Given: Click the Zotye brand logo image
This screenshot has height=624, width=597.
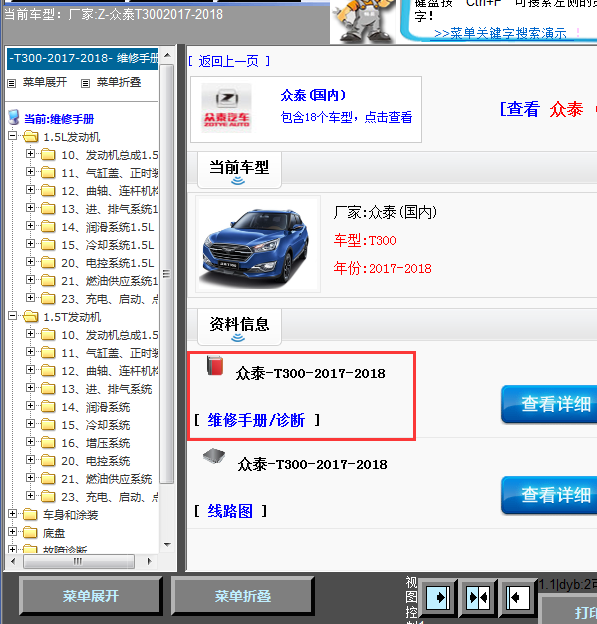Looking at the screenshot, I should point(226,108).
